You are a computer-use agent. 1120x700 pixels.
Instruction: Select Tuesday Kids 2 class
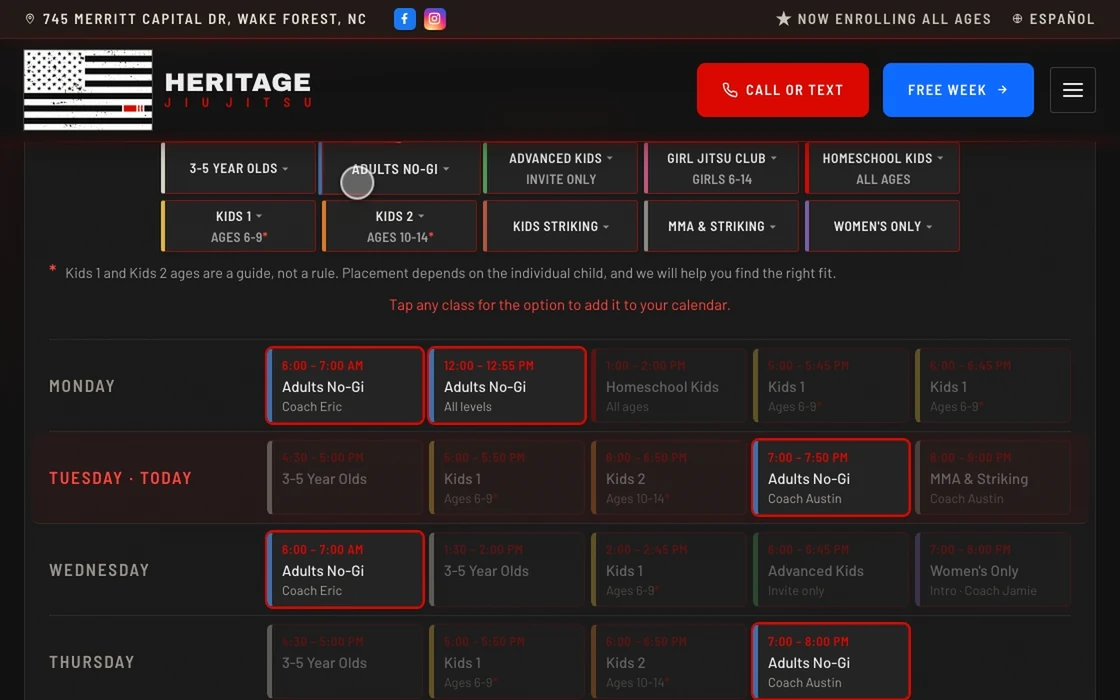[669, 477]
